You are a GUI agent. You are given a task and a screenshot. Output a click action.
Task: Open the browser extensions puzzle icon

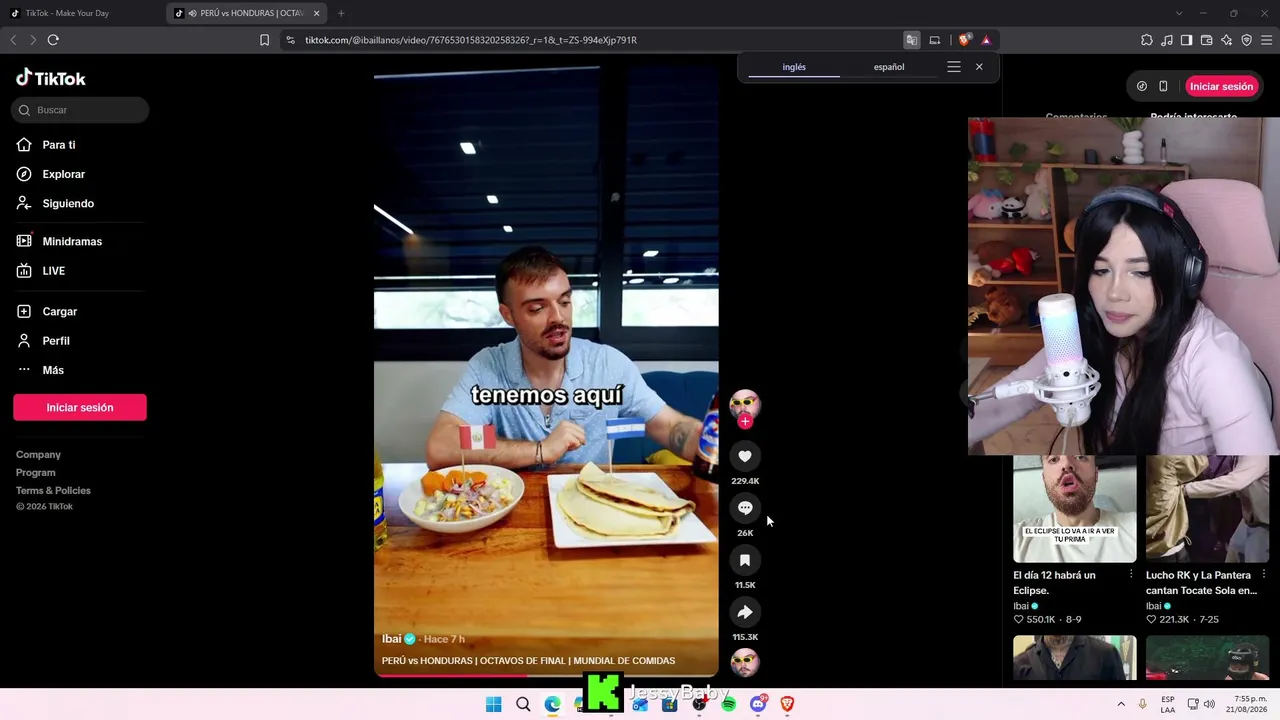pos(1147,40)
